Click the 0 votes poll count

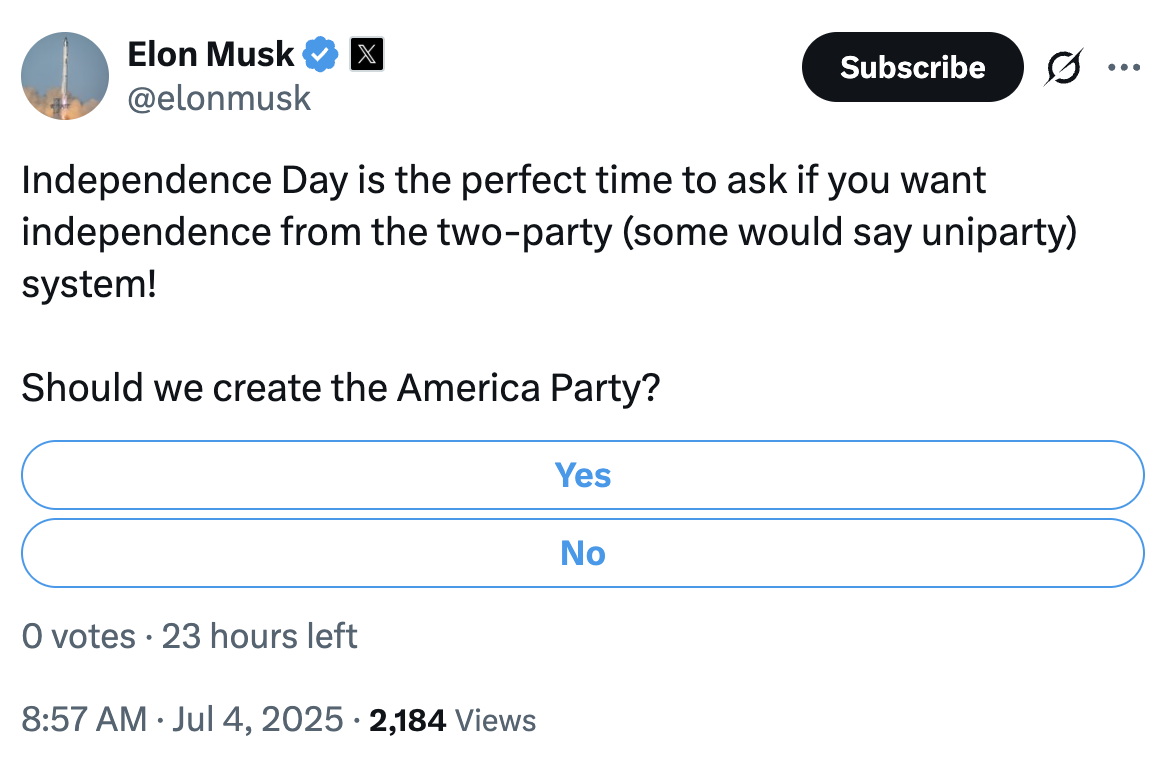[78, 636]
